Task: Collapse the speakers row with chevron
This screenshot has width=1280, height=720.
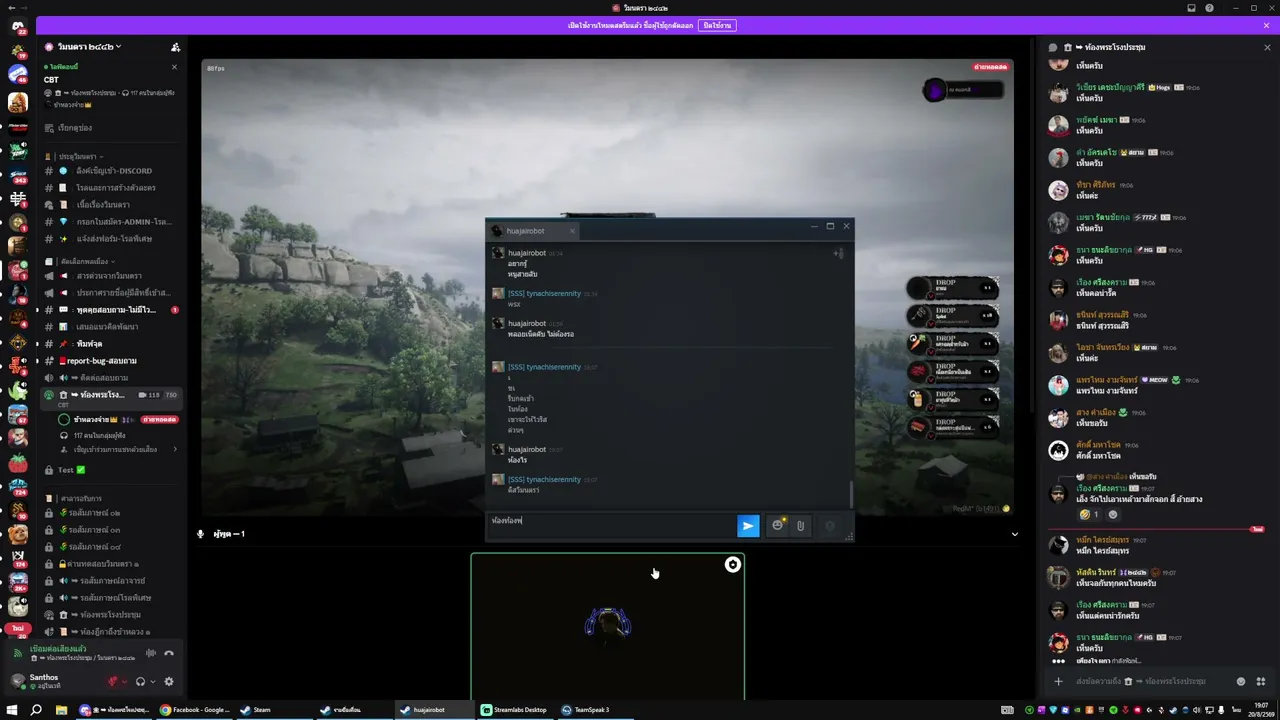Action: 1015,534
